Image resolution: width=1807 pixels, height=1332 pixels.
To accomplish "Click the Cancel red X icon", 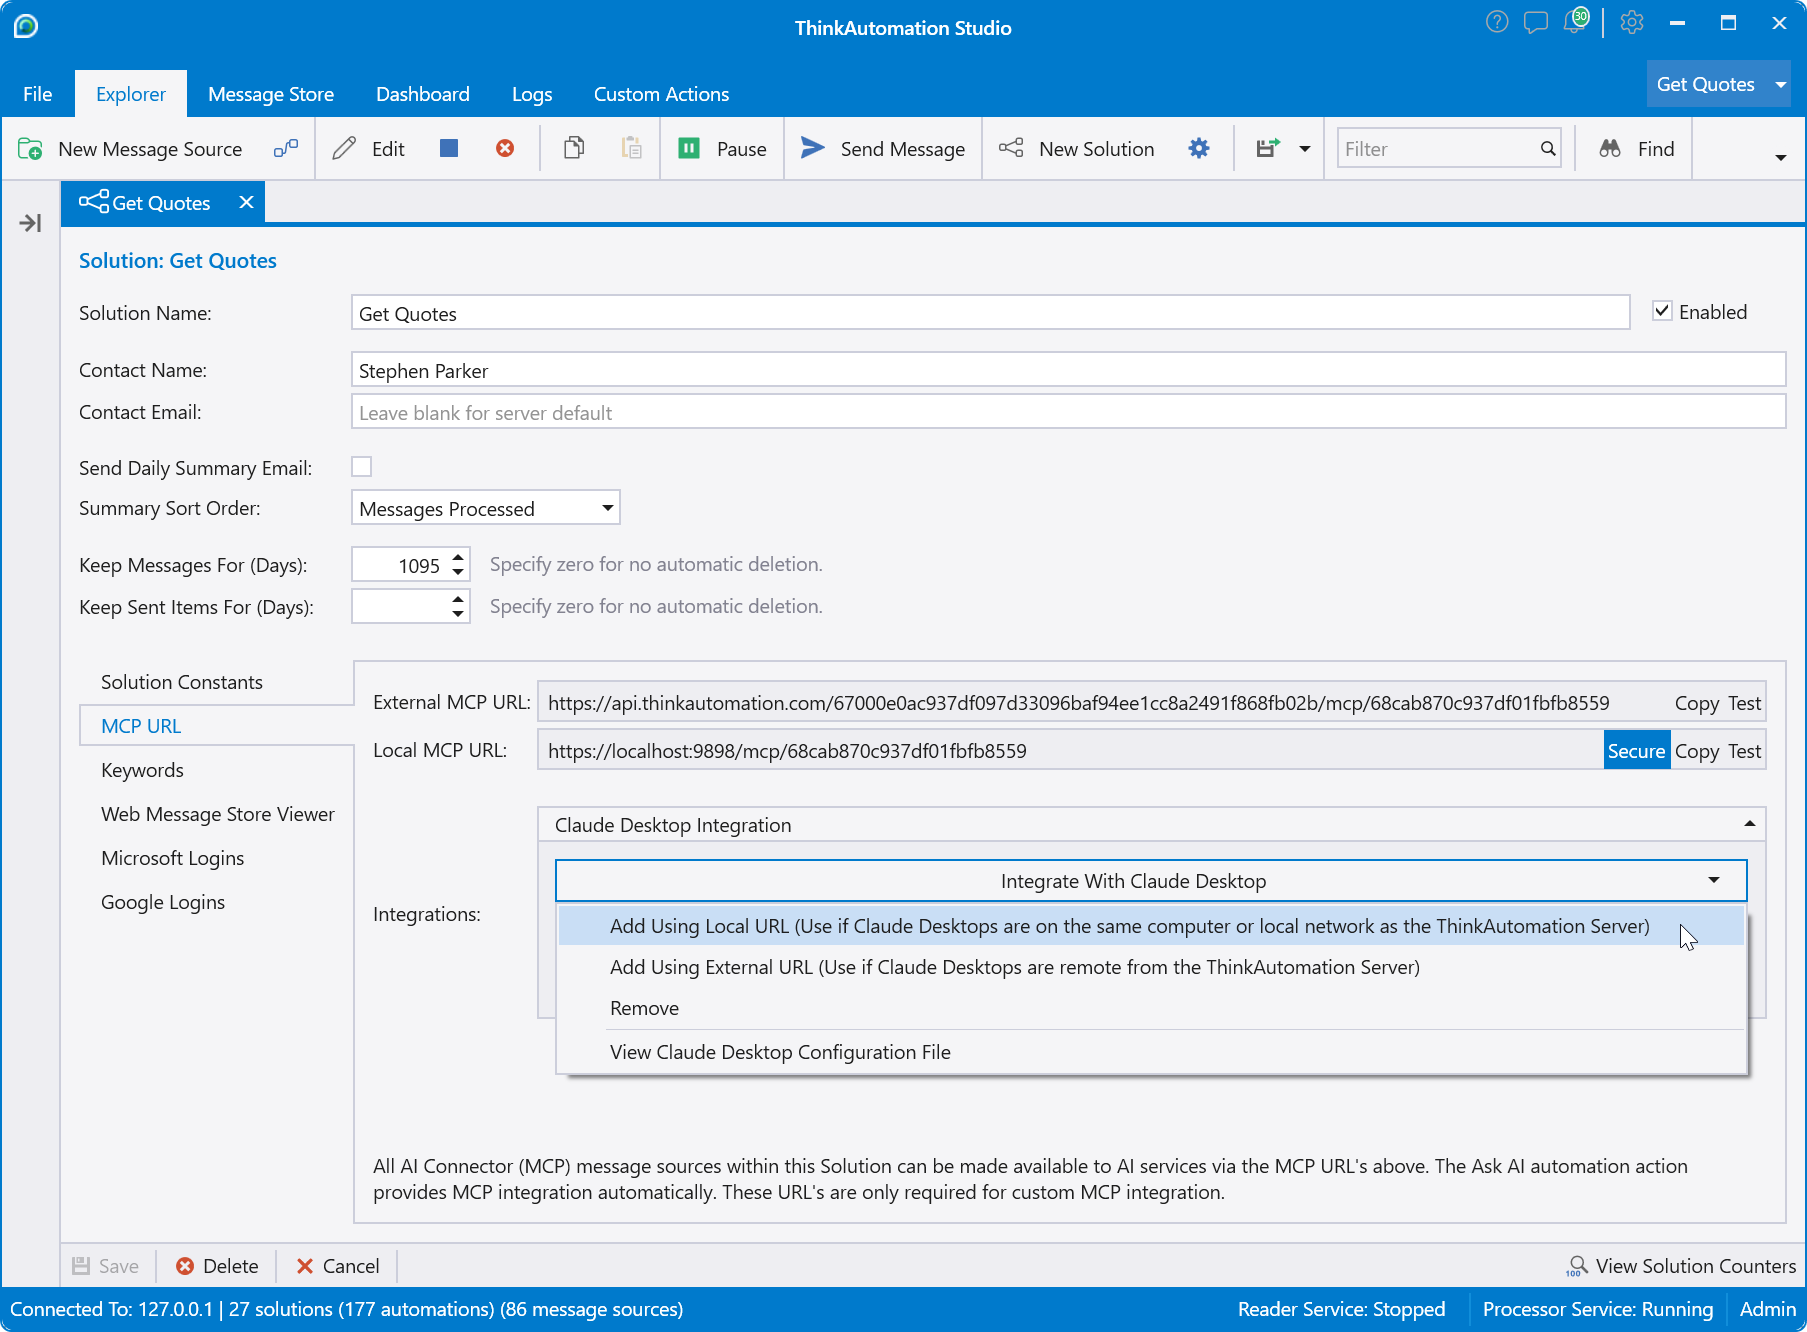I will (x=305, y=1266).
